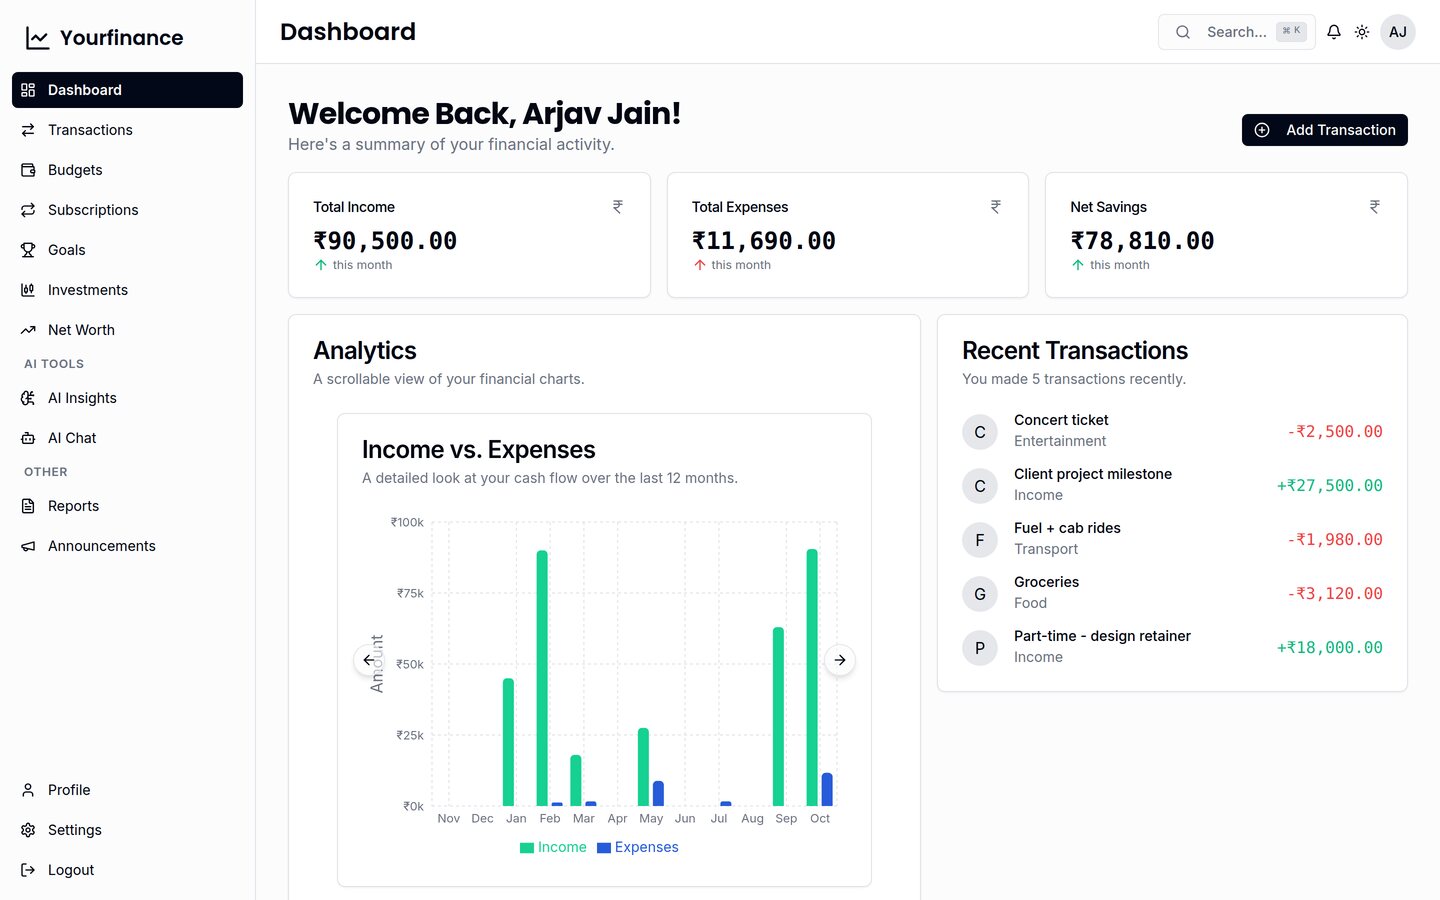The image size is (1440, 900).
Task: Click rupee icon on Total Income card
Action: point(618,207)
